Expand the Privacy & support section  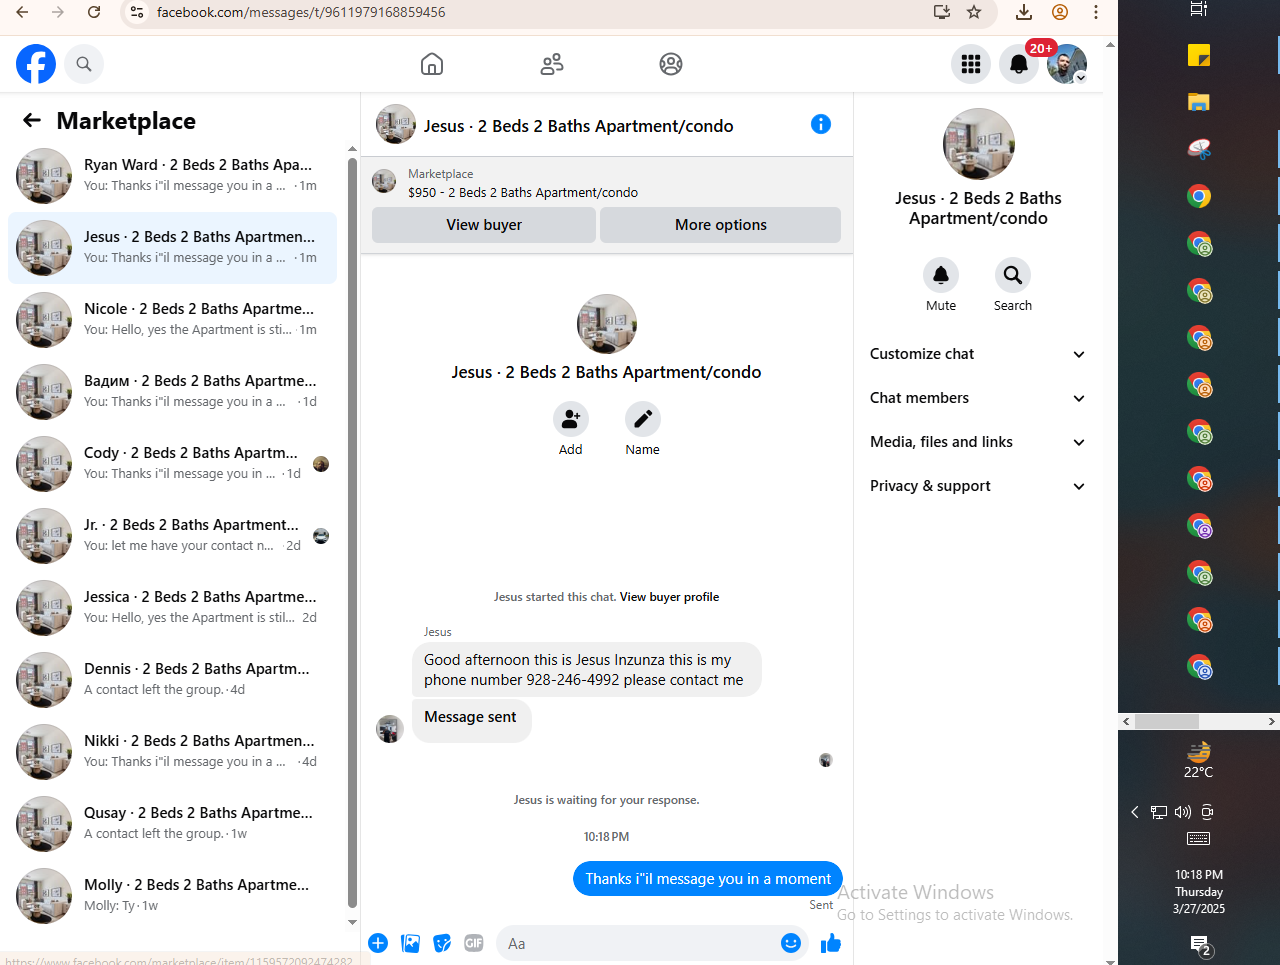click(x=978, y=486)
